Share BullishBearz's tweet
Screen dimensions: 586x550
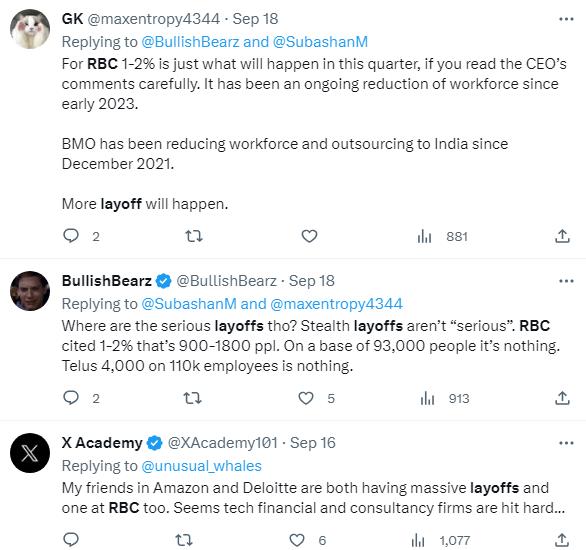click(562, 398)
